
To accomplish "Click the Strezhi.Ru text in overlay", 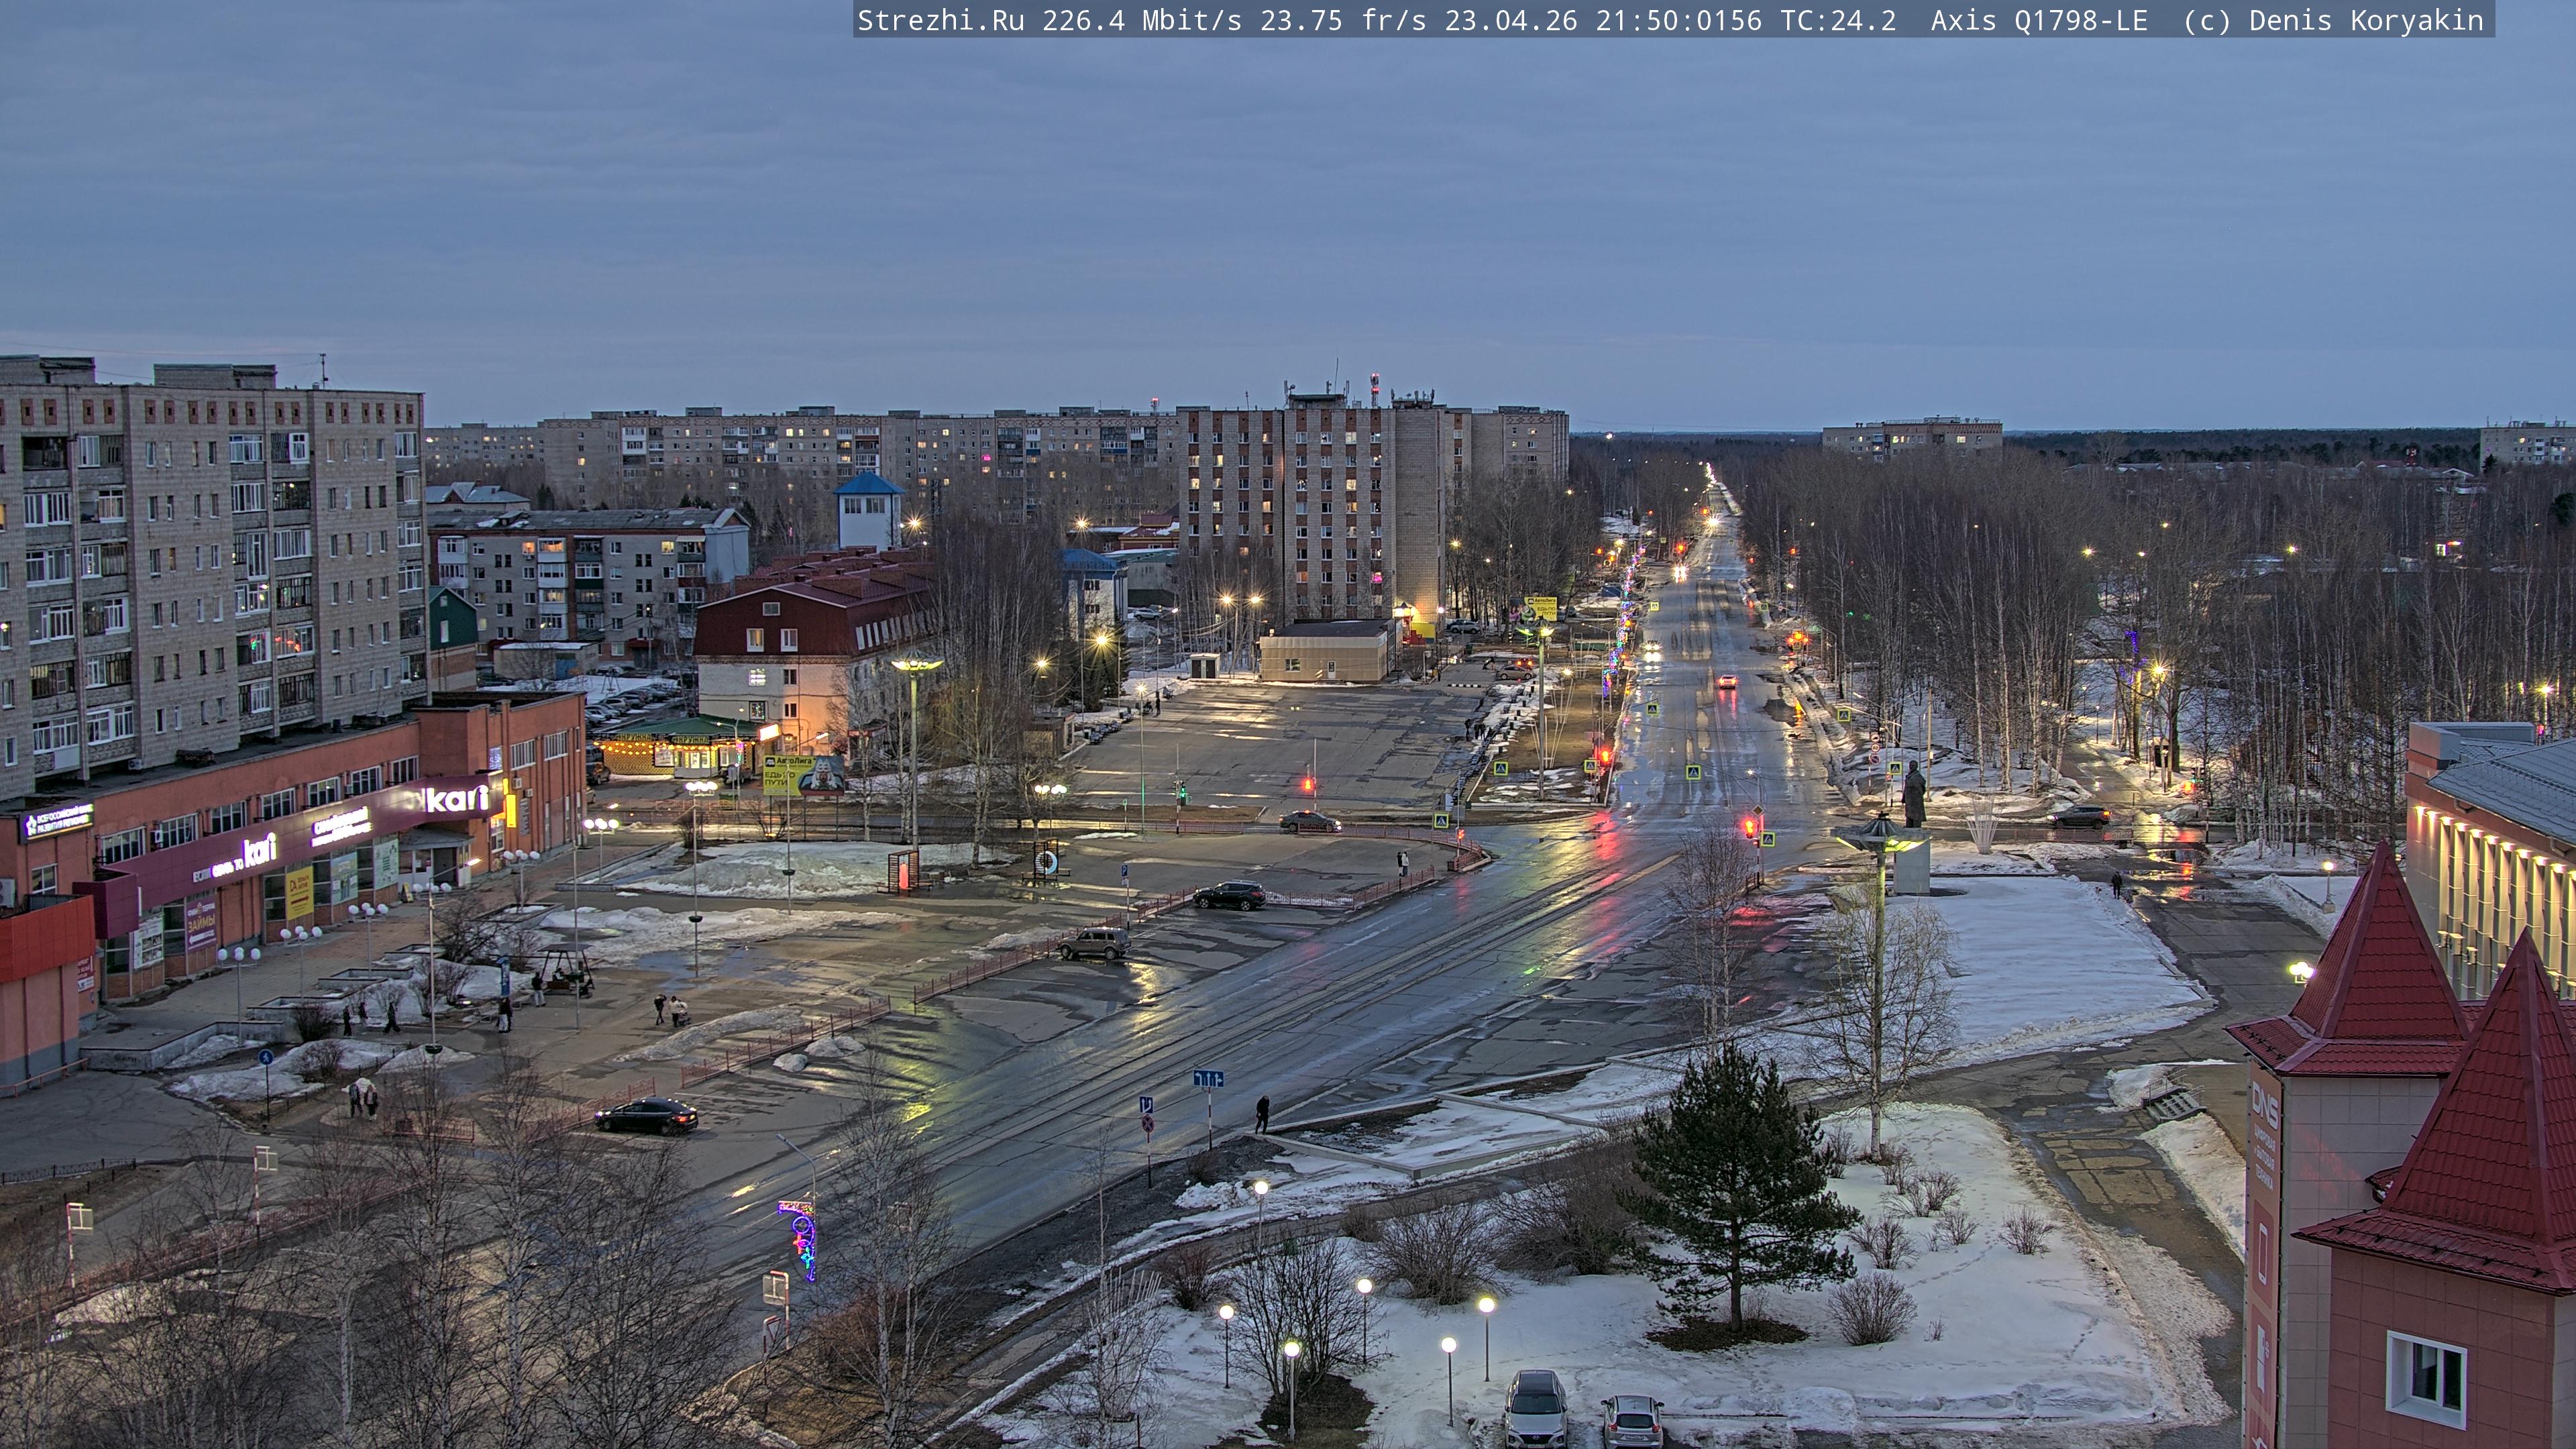I will 940,21.
